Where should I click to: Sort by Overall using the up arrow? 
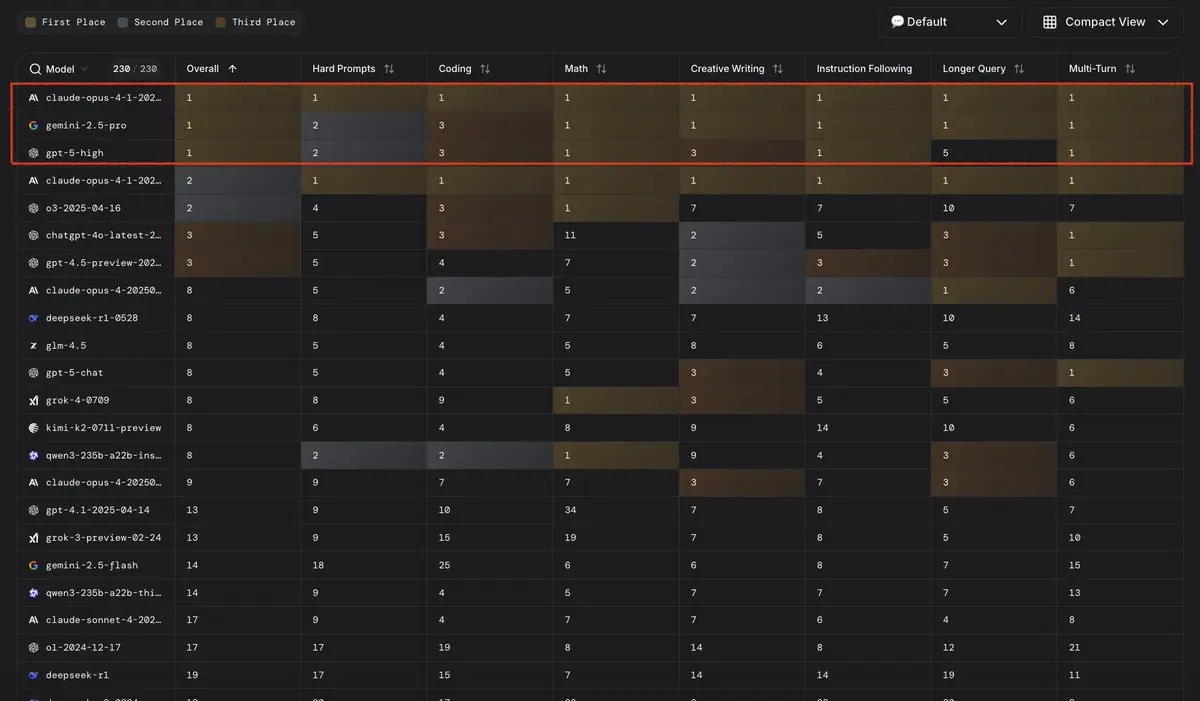coord(233,69)
